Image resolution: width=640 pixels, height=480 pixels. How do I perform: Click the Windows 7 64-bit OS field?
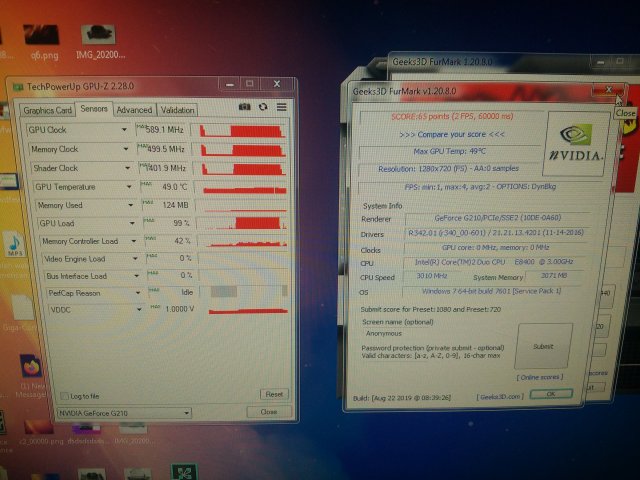(x=491, y=291)
